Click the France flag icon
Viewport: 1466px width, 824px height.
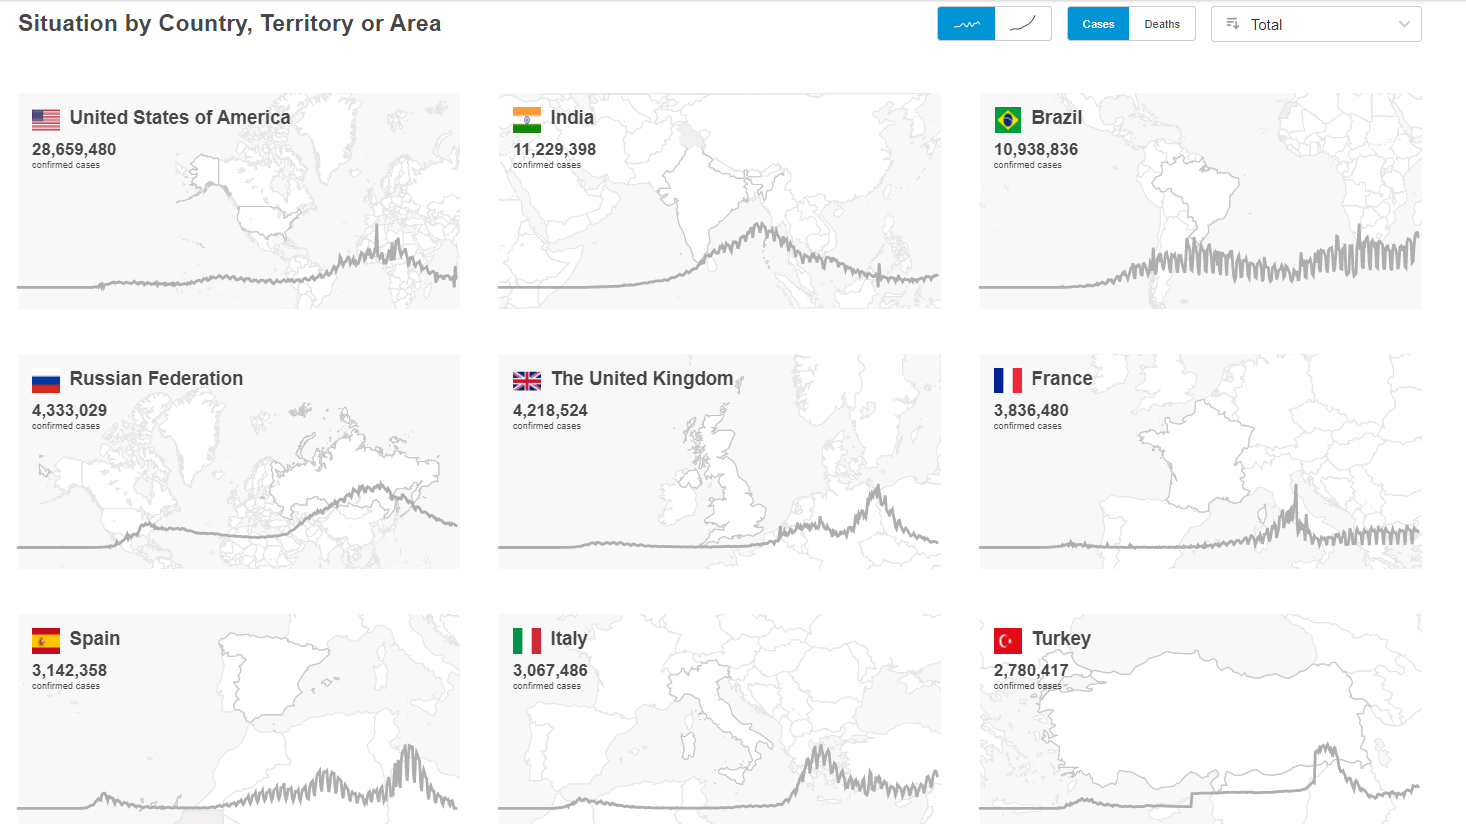pyautogui.click(x=1008, y=380)
